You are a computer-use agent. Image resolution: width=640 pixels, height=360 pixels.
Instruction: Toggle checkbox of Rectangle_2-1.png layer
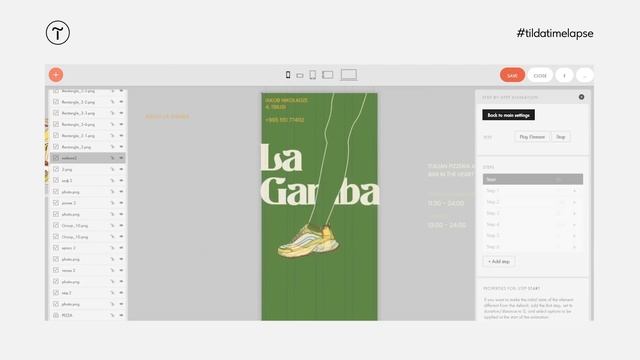[56, 136]
